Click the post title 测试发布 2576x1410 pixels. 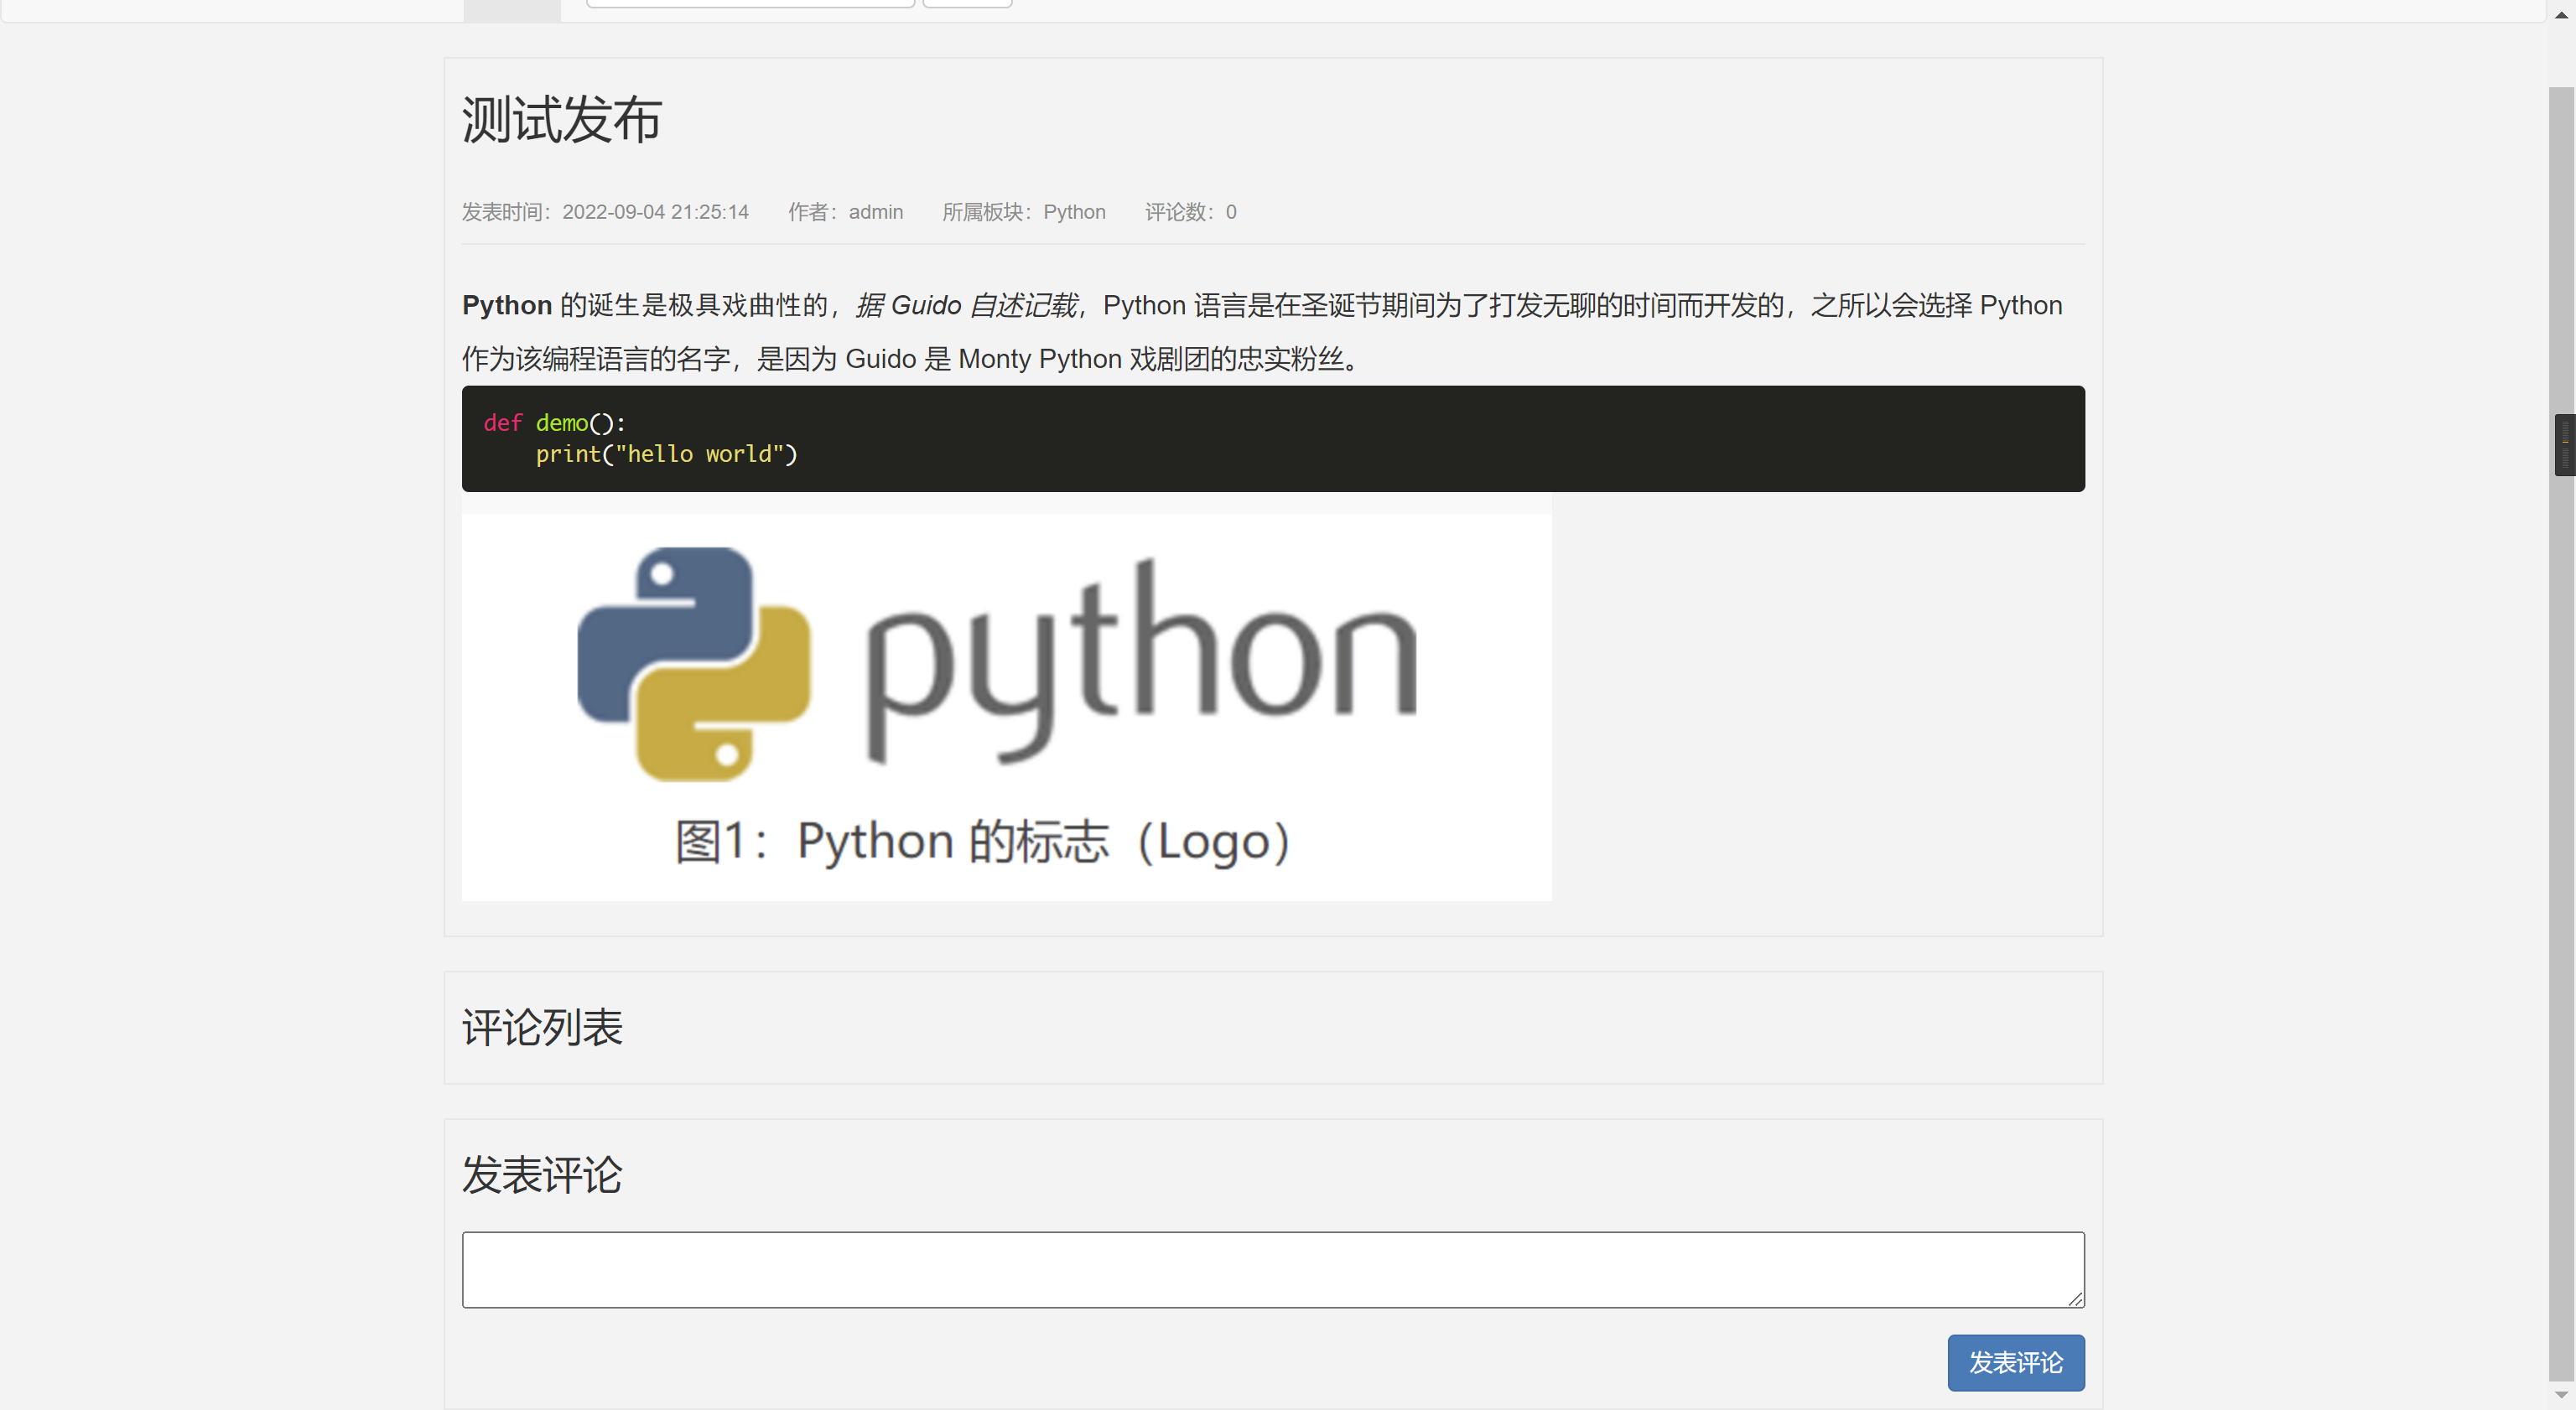click(x=561, y=120)
